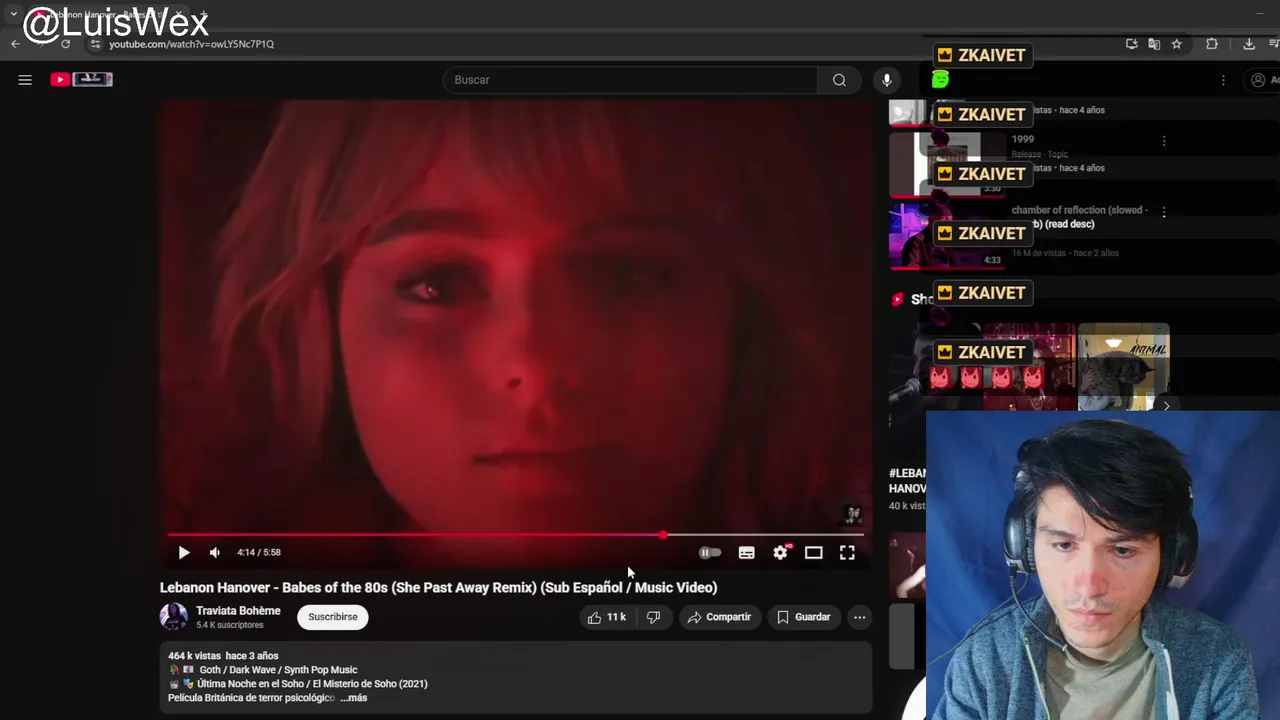
Task: Open browser downloads
Action: pyautogui.click(x=1249, y=44)
